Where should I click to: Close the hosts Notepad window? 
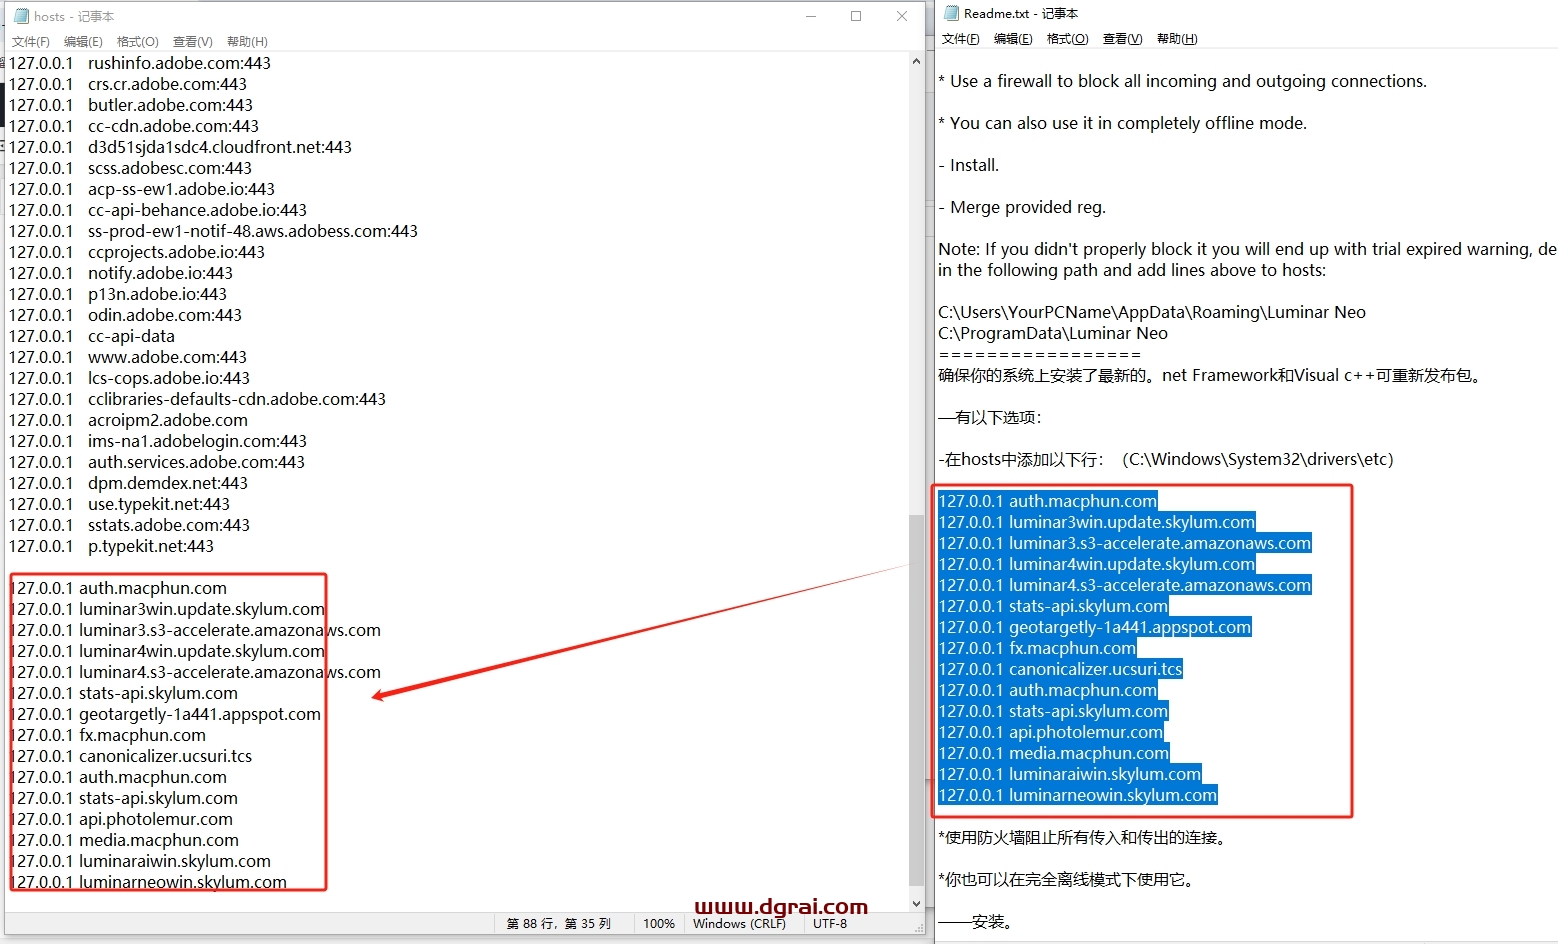point(902,16)
